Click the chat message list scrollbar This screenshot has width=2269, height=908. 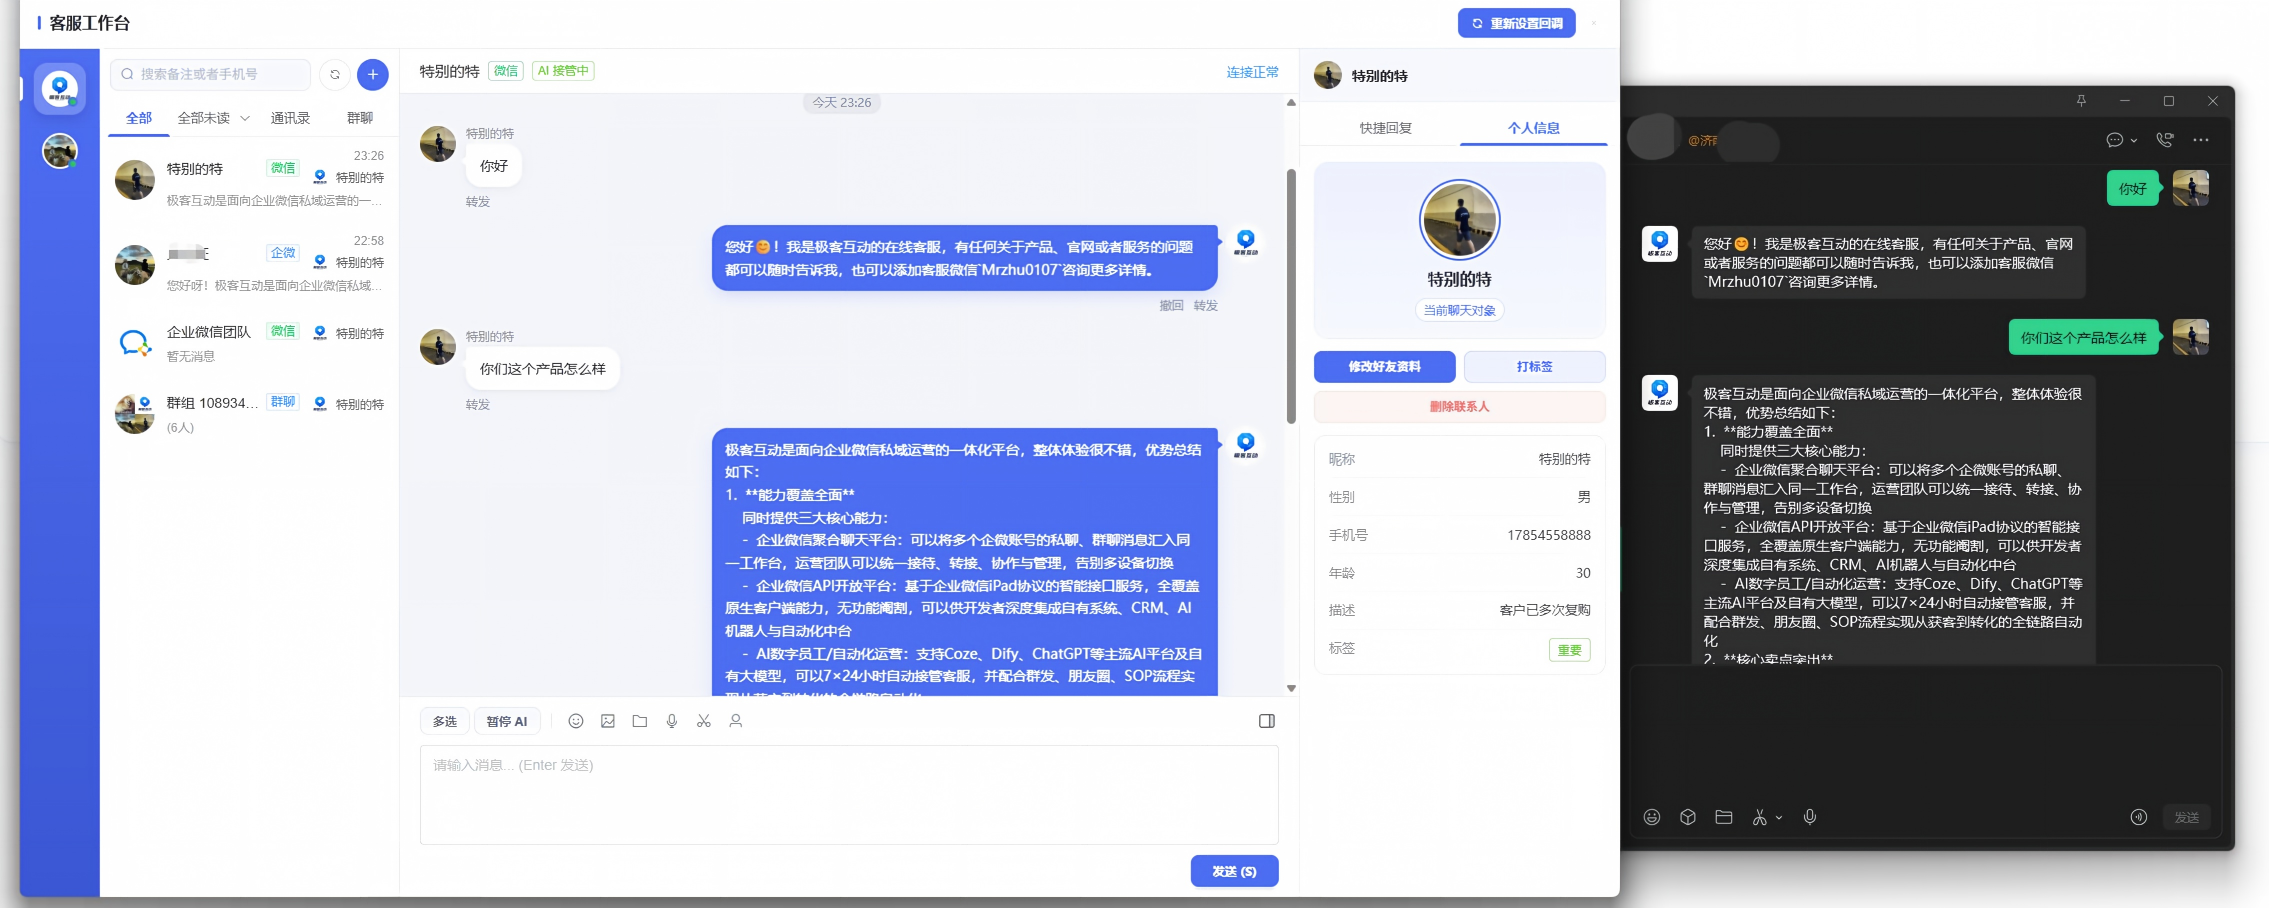click(1291, 295)
